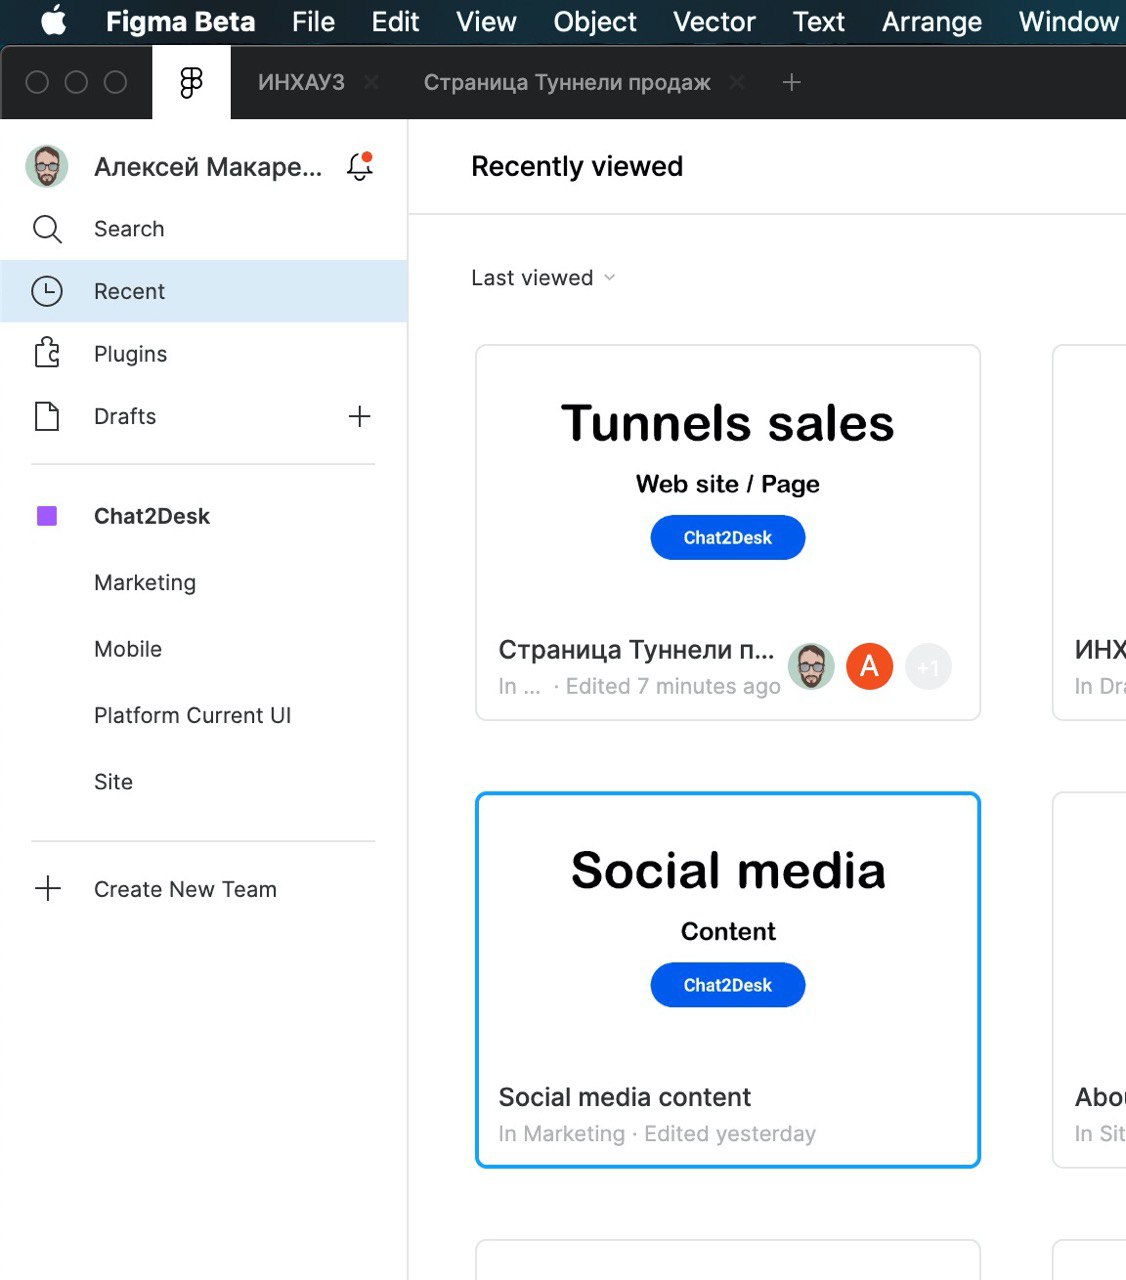Open the Platform Current UI project
The width and height of the screenshot is (1126, 1280).
pyautogui.click(x=193, y=715)
